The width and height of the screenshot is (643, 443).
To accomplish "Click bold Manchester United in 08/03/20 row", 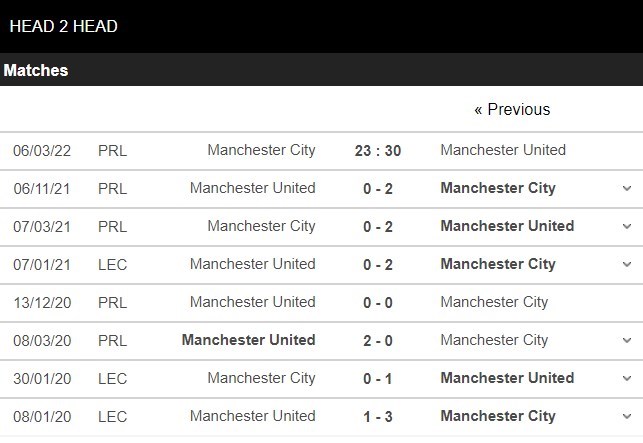I will (x=248, y=340).
